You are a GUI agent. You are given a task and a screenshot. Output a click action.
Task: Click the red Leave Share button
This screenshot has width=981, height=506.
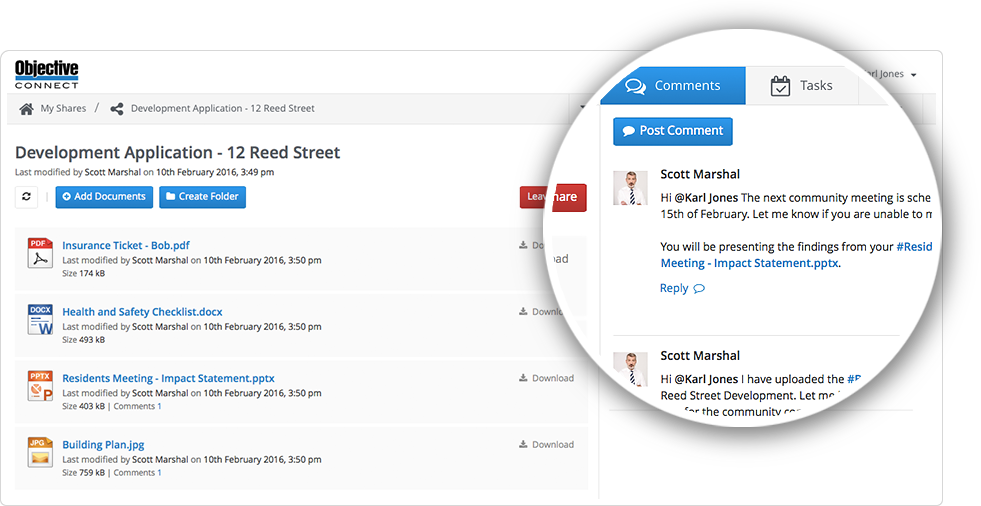[x=552, y=196]
